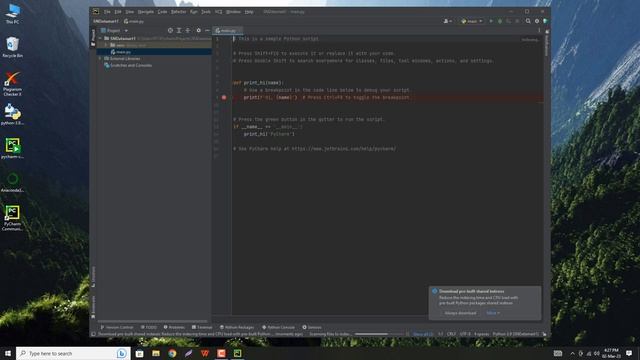Click the jetbrains.com help URL in code

[x=343, y=149]
